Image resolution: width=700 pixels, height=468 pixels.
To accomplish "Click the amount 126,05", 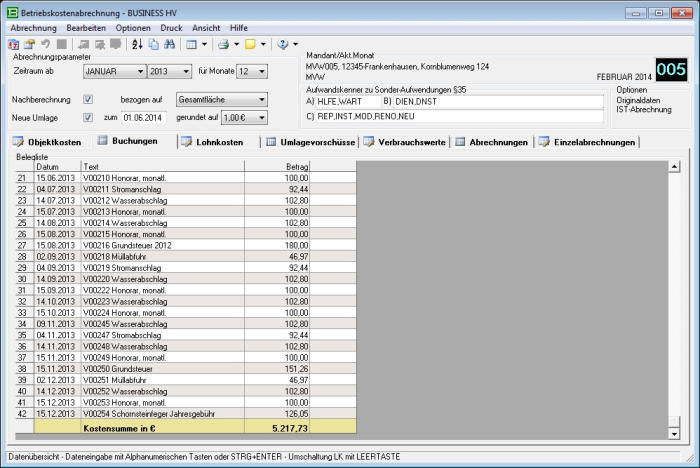I will pyautogui.click(x=296, y=414).
